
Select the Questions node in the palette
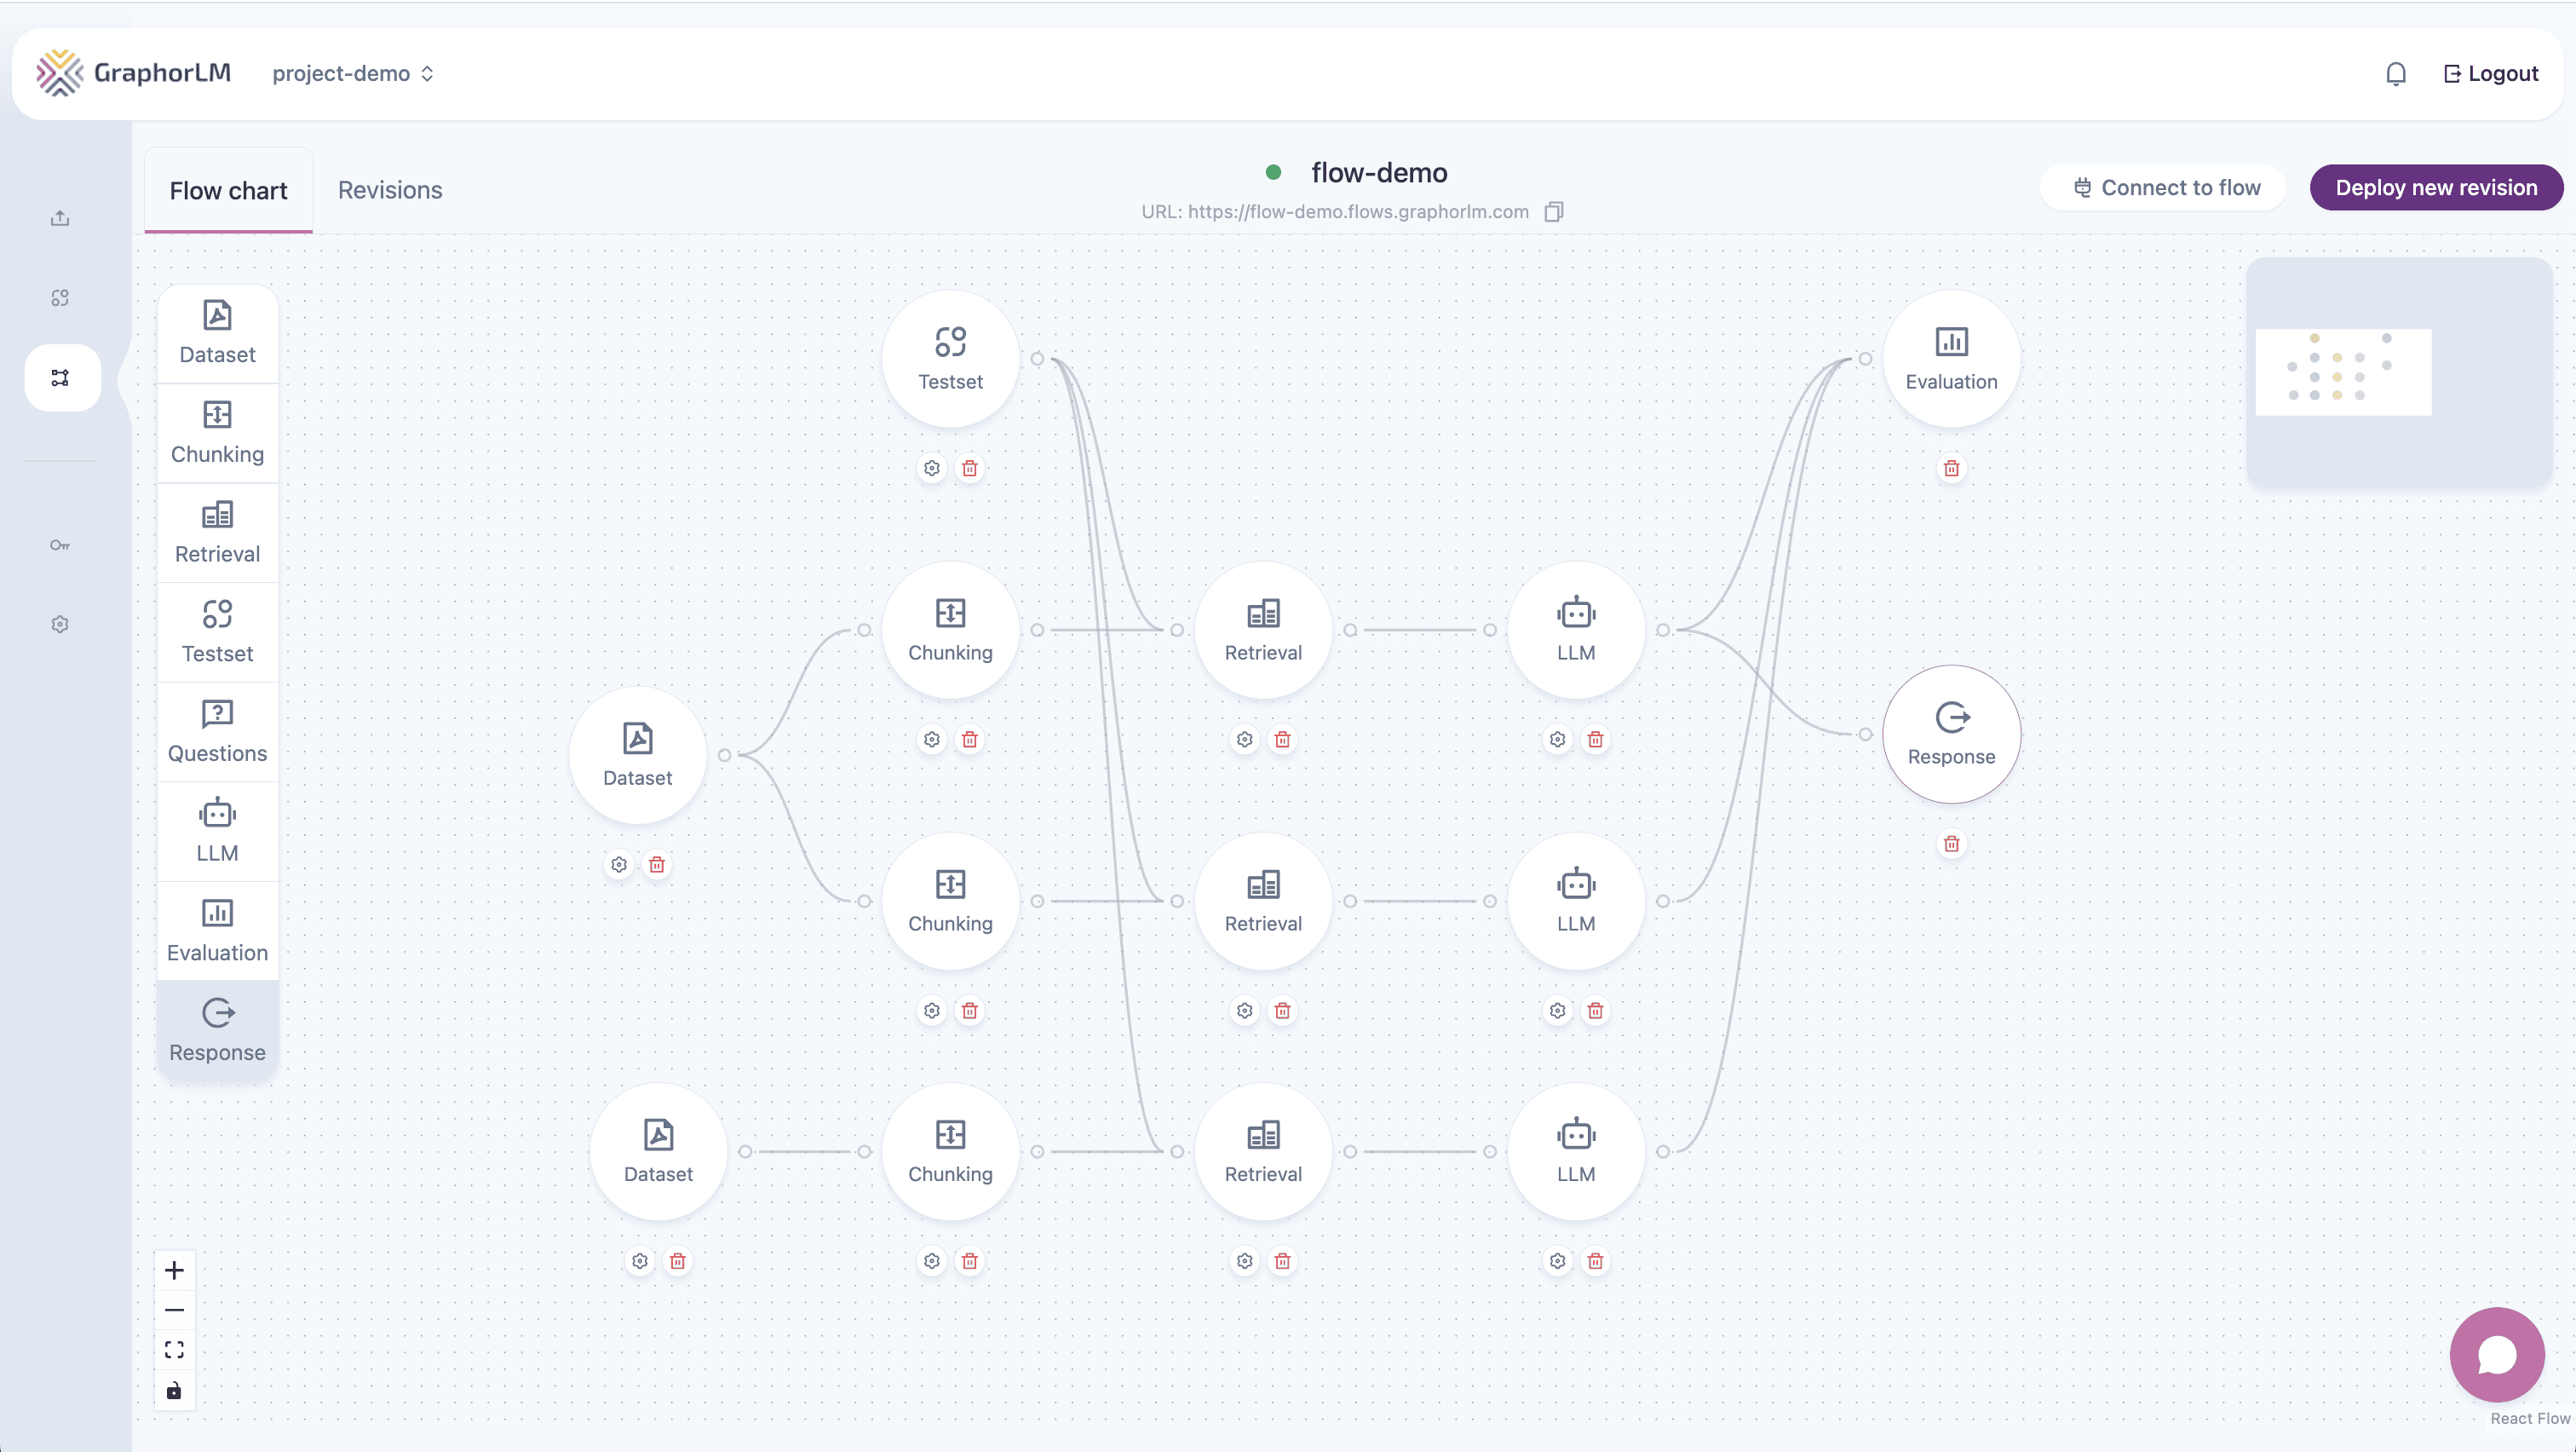(217, 731)
